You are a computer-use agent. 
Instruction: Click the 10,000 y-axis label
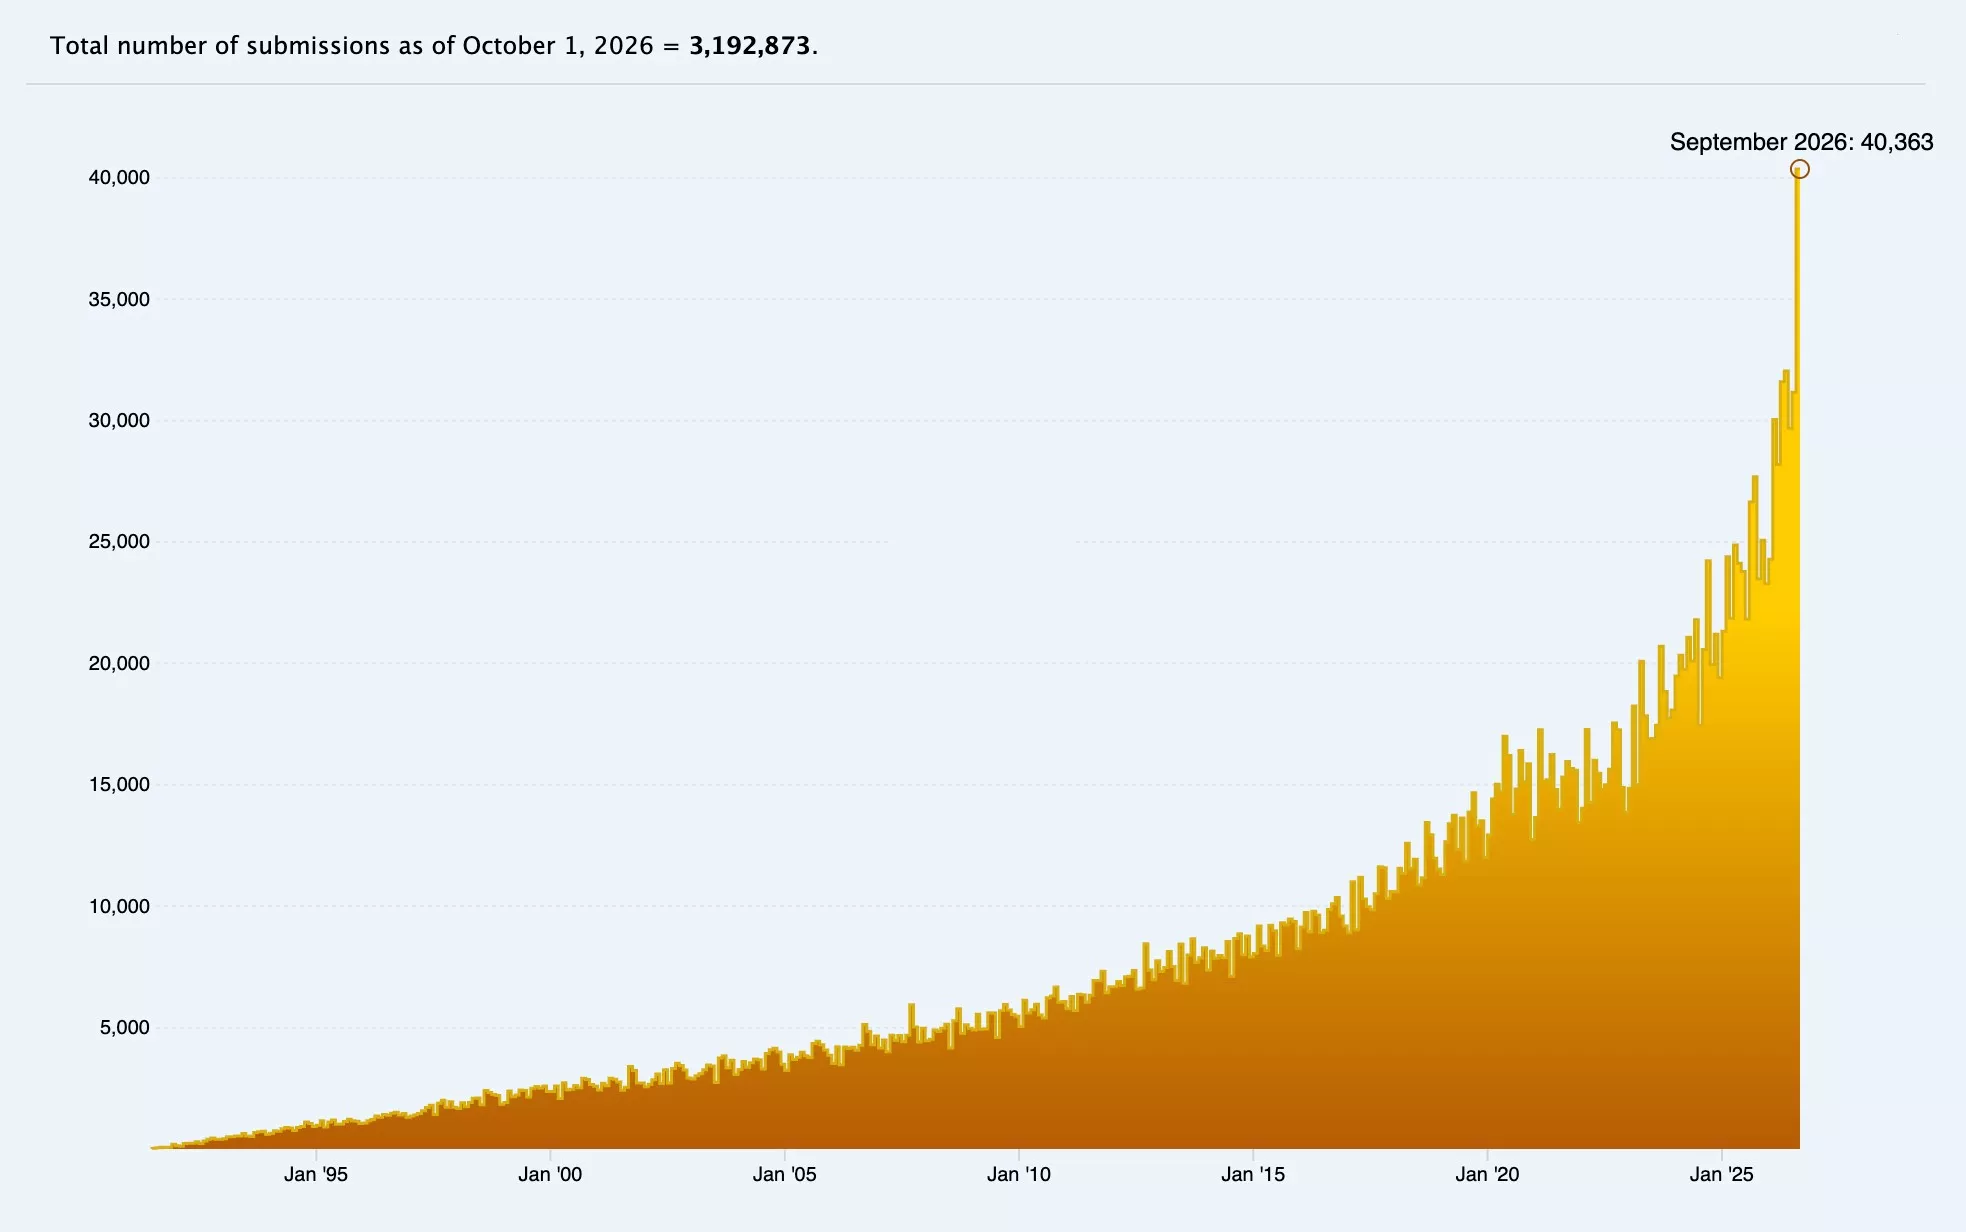tap(119, 906)
